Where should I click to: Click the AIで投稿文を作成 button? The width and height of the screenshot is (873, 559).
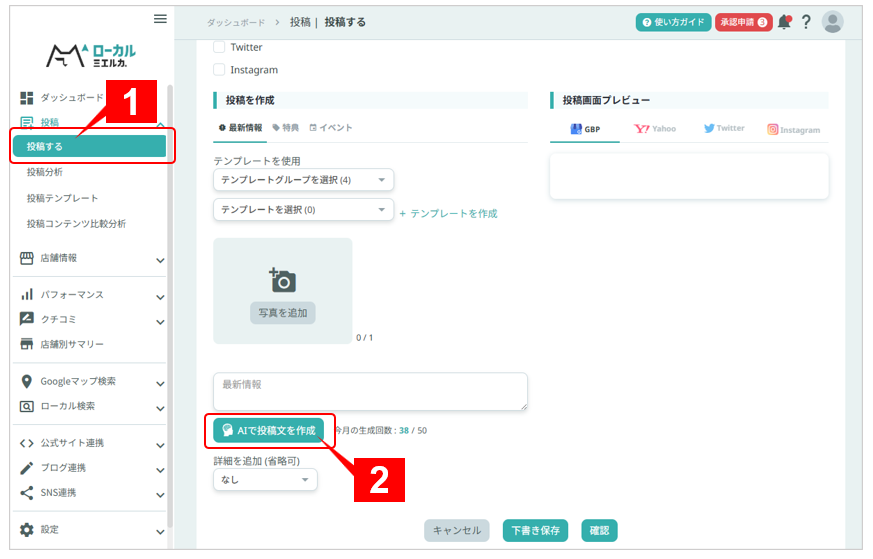[x=268, y=430]
